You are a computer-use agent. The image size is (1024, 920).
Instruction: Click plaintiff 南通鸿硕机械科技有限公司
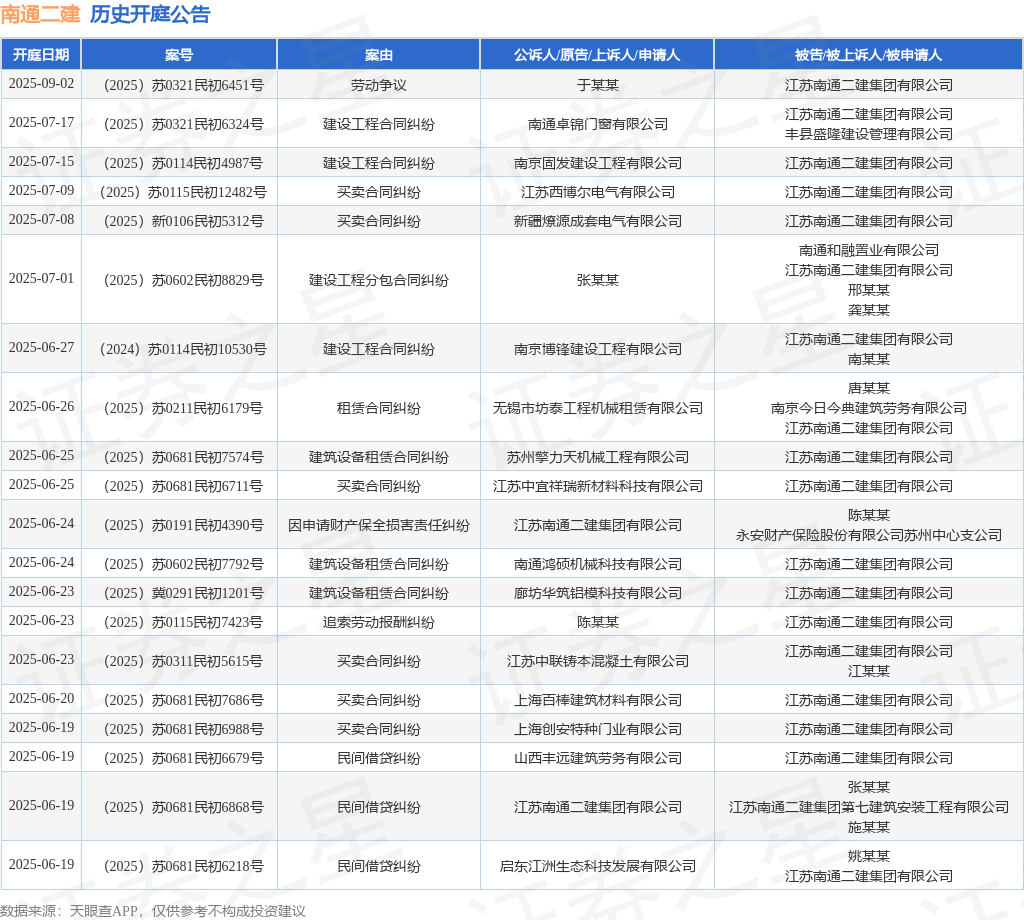point(598,564)
